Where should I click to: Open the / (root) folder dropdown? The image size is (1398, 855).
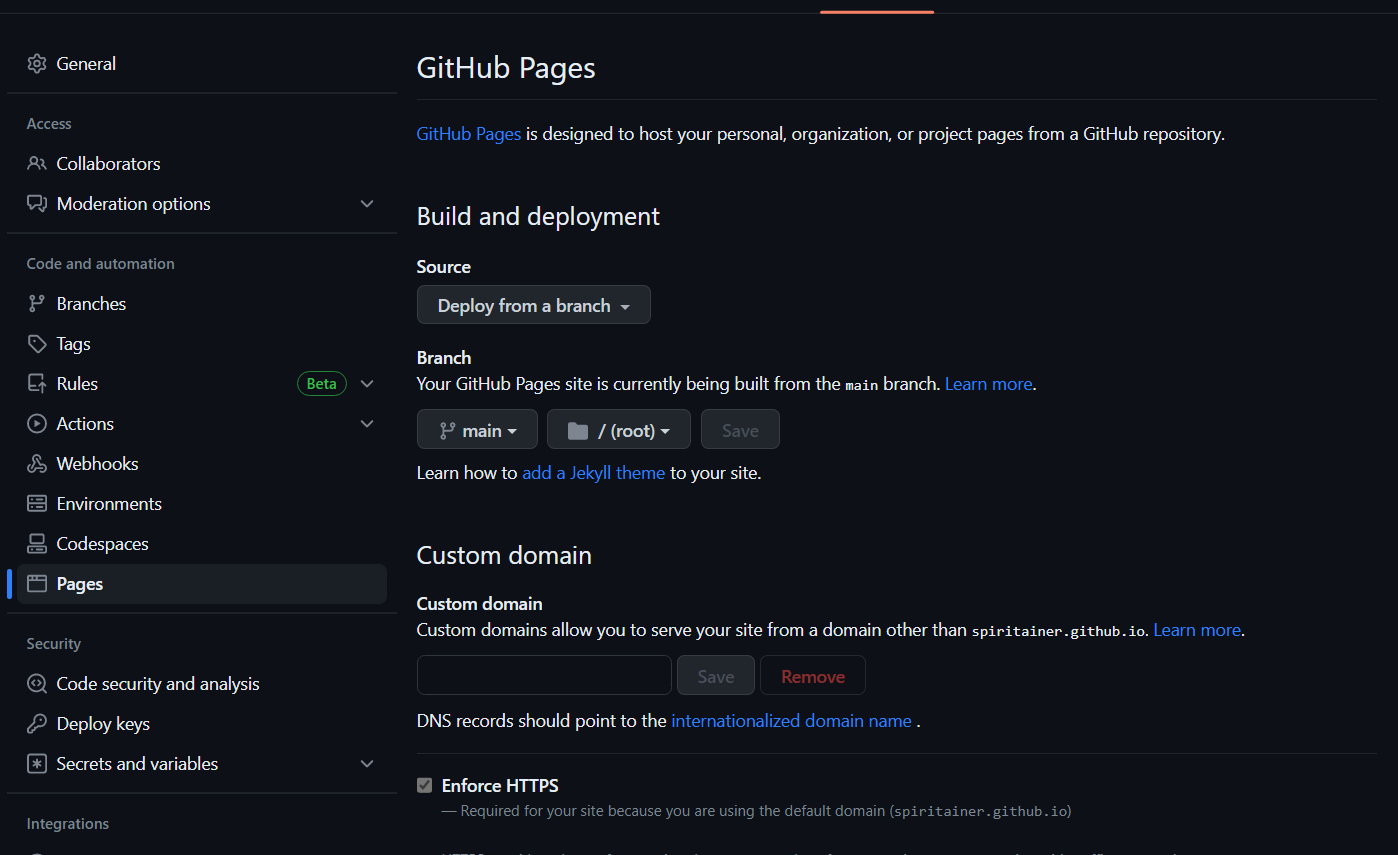tap(619, 429)
